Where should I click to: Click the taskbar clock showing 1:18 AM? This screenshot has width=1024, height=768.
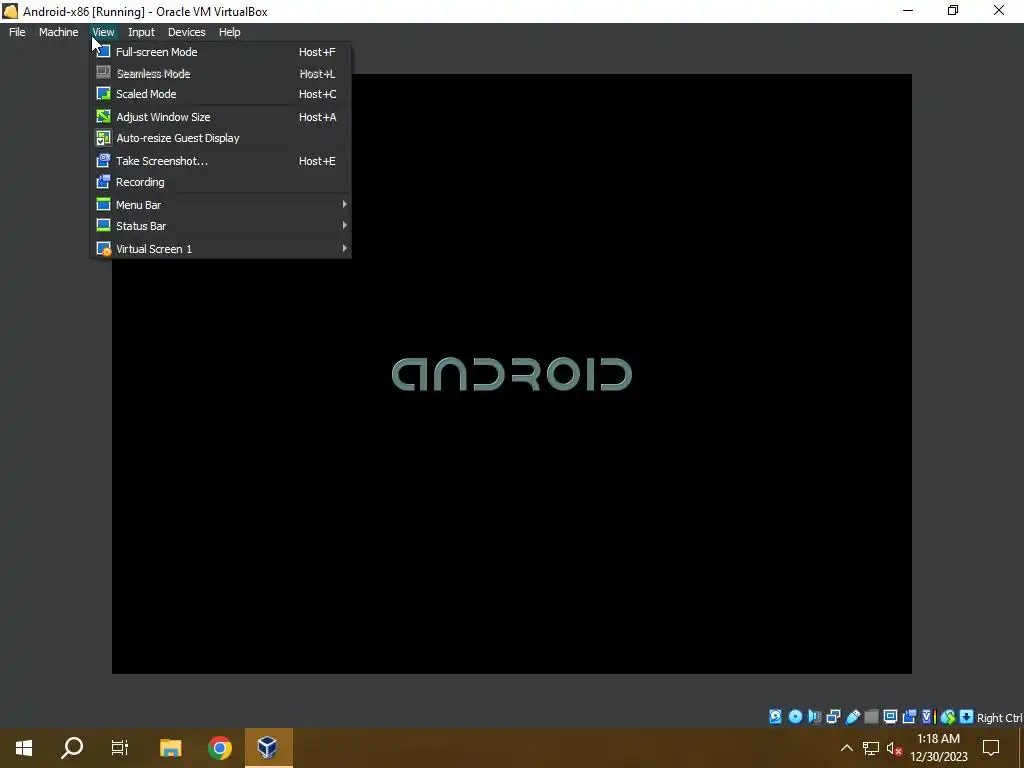click(x=938, y=748)
